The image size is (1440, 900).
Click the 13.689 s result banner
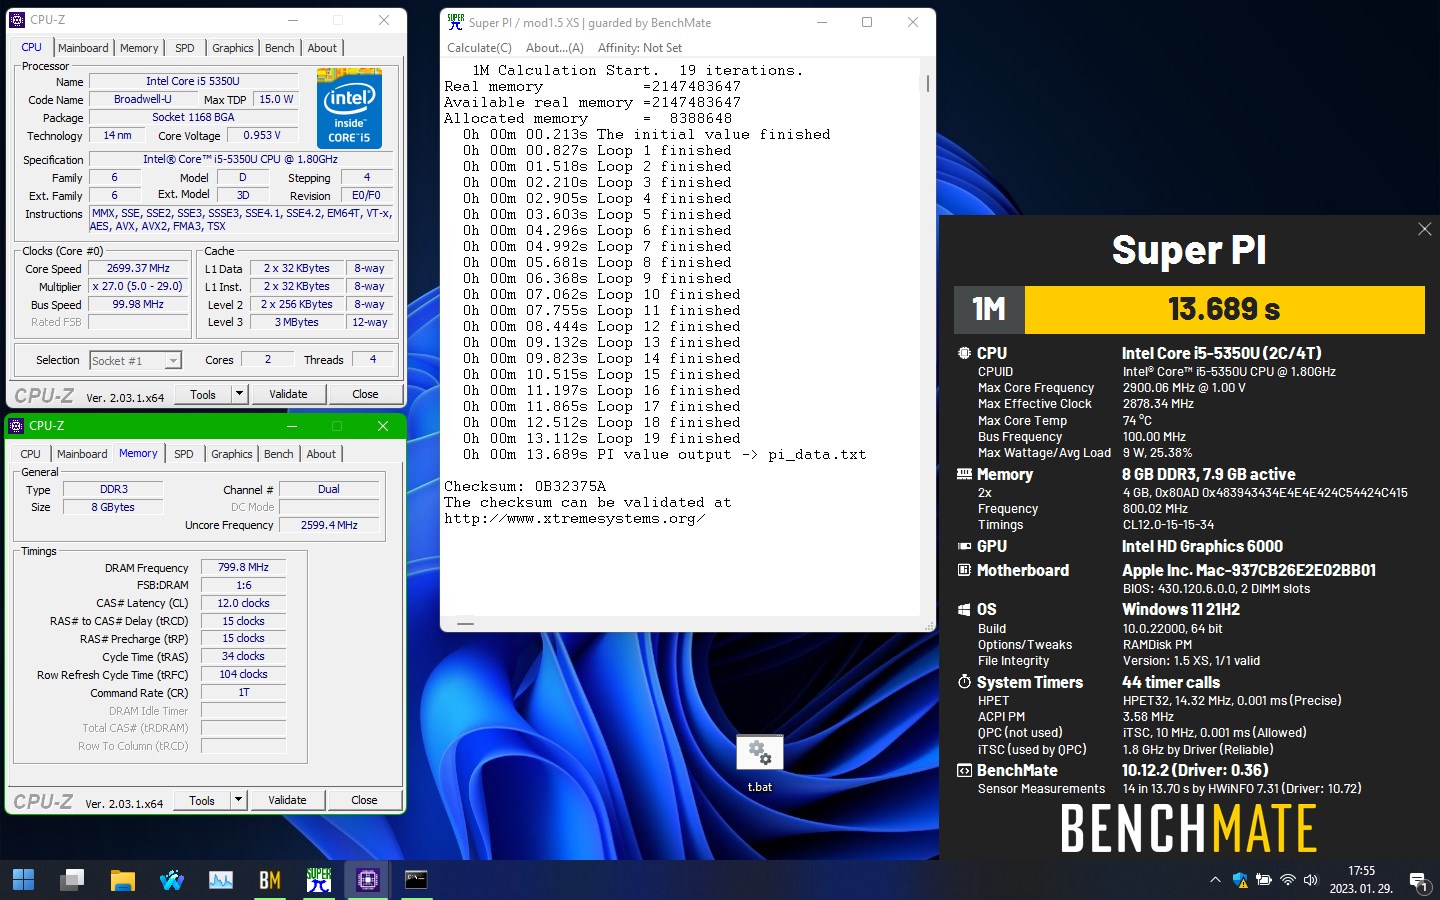(1224, 310)
